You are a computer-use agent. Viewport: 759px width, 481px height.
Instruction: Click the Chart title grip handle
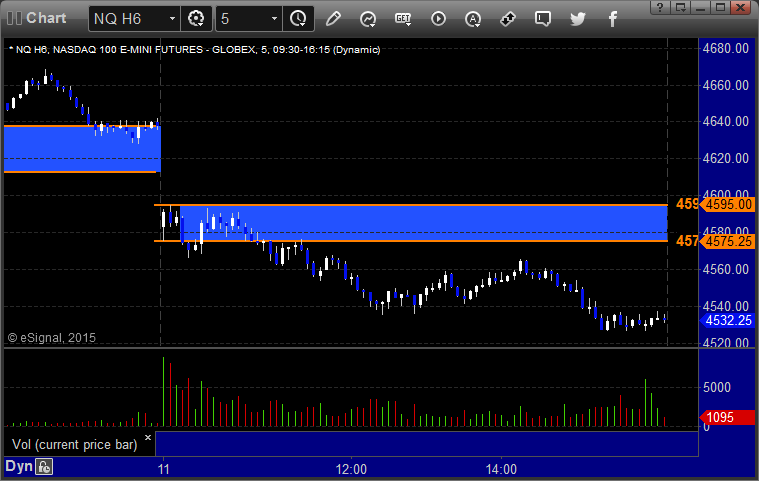coord(15,18)
